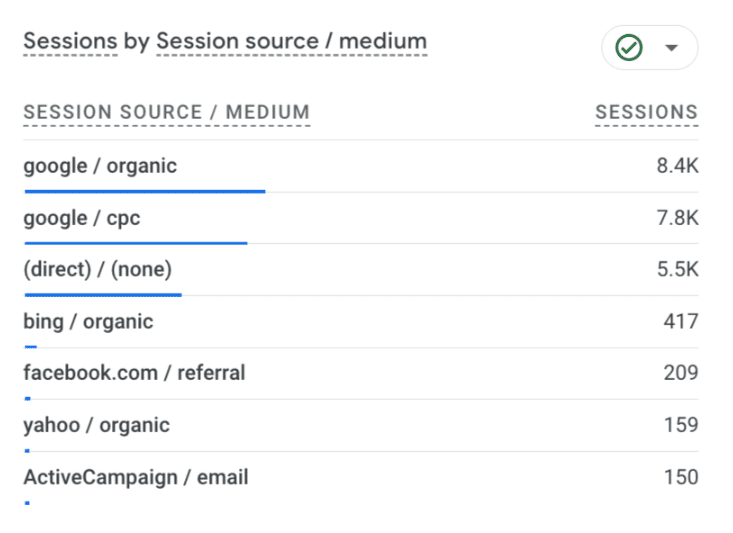
Task: Select the bing / organic row
Action: click(x=361, y=322)
